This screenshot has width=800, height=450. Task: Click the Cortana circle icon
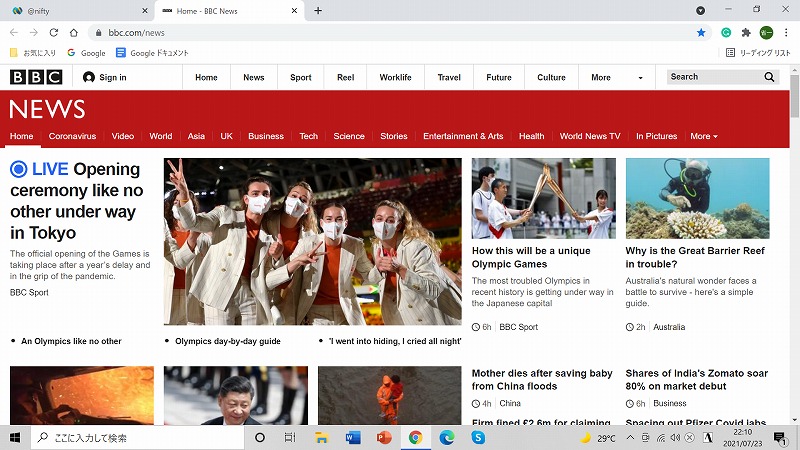(x=260, y=438)
